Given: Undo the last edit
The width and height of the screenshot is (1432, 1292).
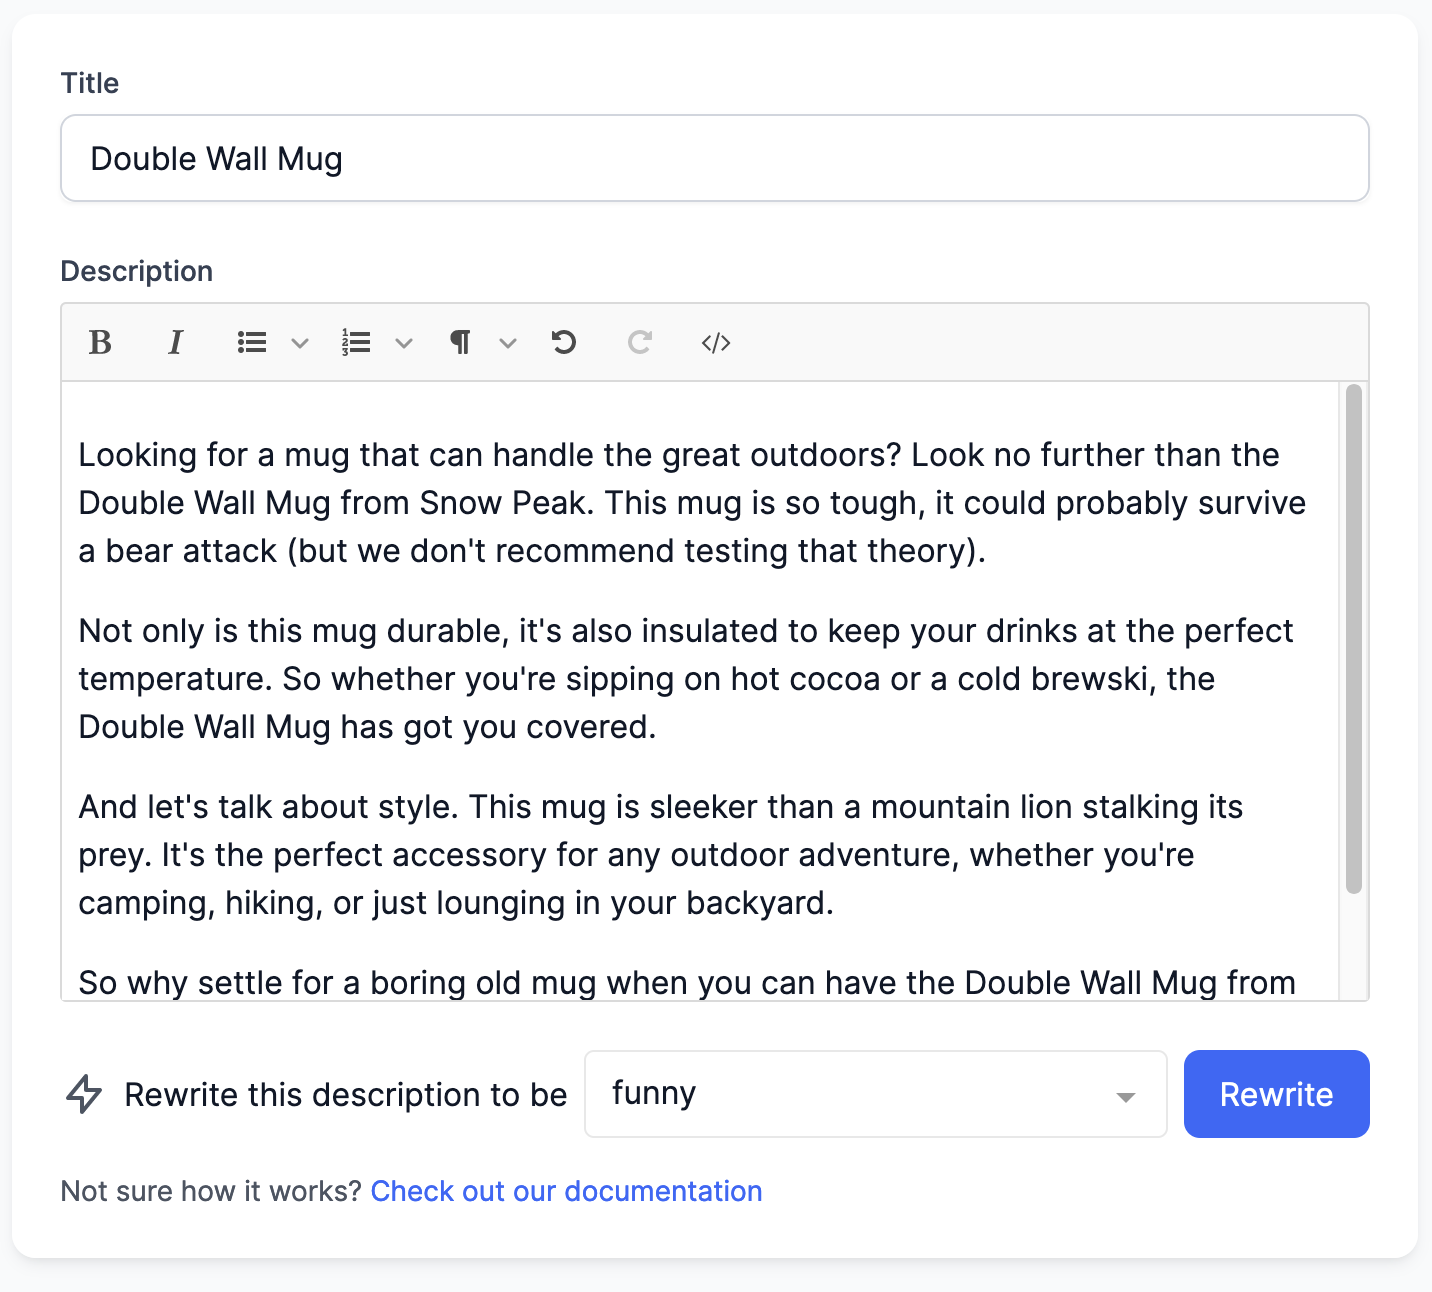Looking at the screenshot, I should [564, 343].
